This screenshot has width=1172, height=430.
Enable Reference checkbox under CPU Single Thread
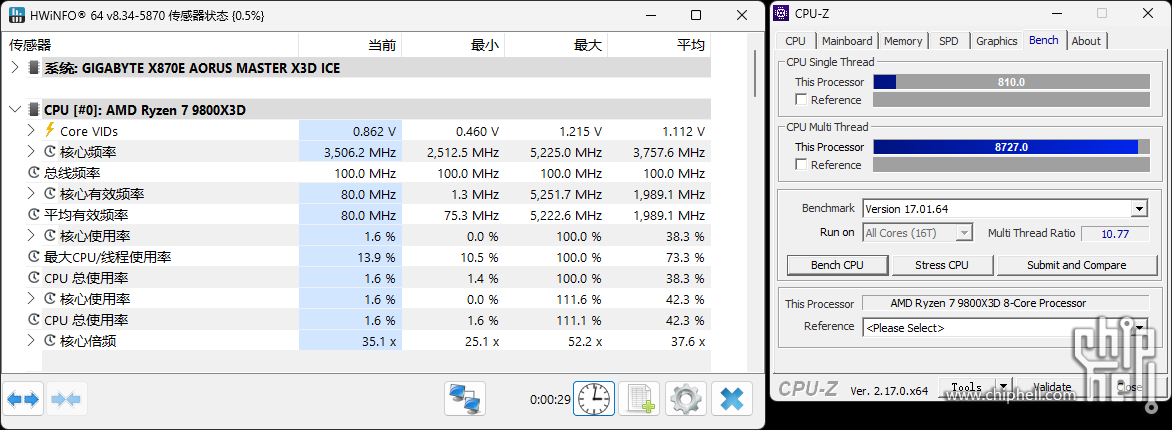point(801,100)
